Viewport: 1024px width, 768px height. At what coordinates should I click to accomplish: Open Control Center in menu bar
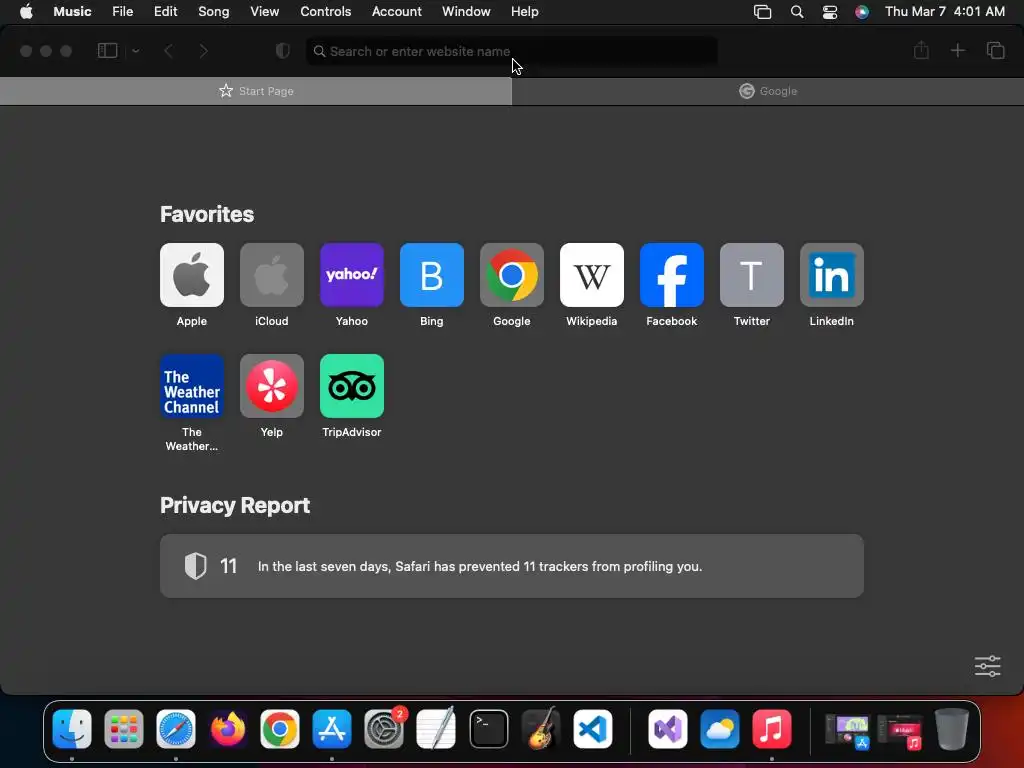click(x=829, y=12)
